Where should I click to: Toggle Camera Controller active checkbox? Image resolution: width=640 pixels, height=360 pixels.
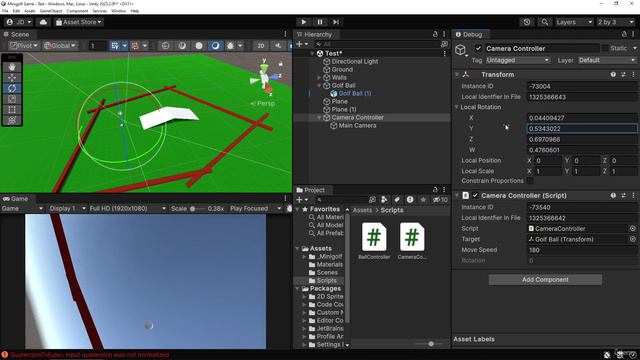(x=478, y=48)
